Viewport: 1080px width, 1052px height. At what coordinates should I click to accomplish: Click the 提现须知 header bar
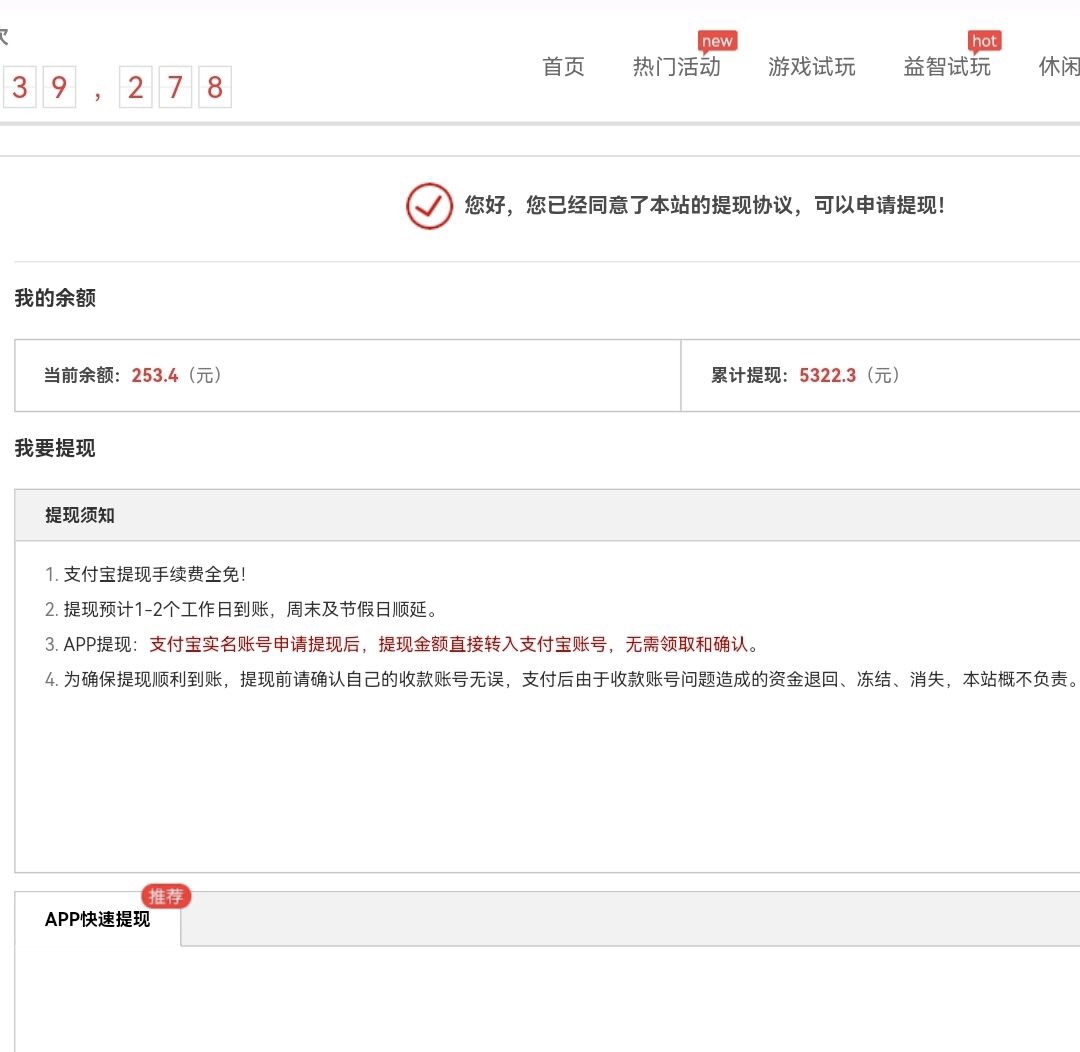(77, 516)
